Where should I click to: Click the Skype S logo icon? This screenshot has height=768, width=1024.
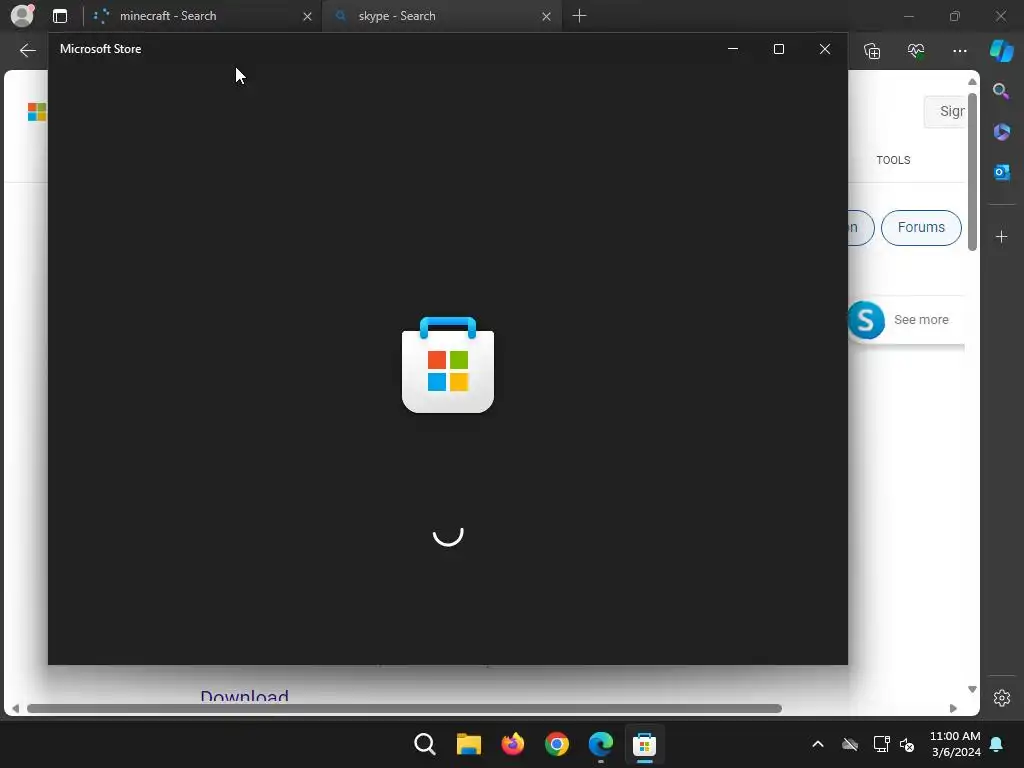866,320
